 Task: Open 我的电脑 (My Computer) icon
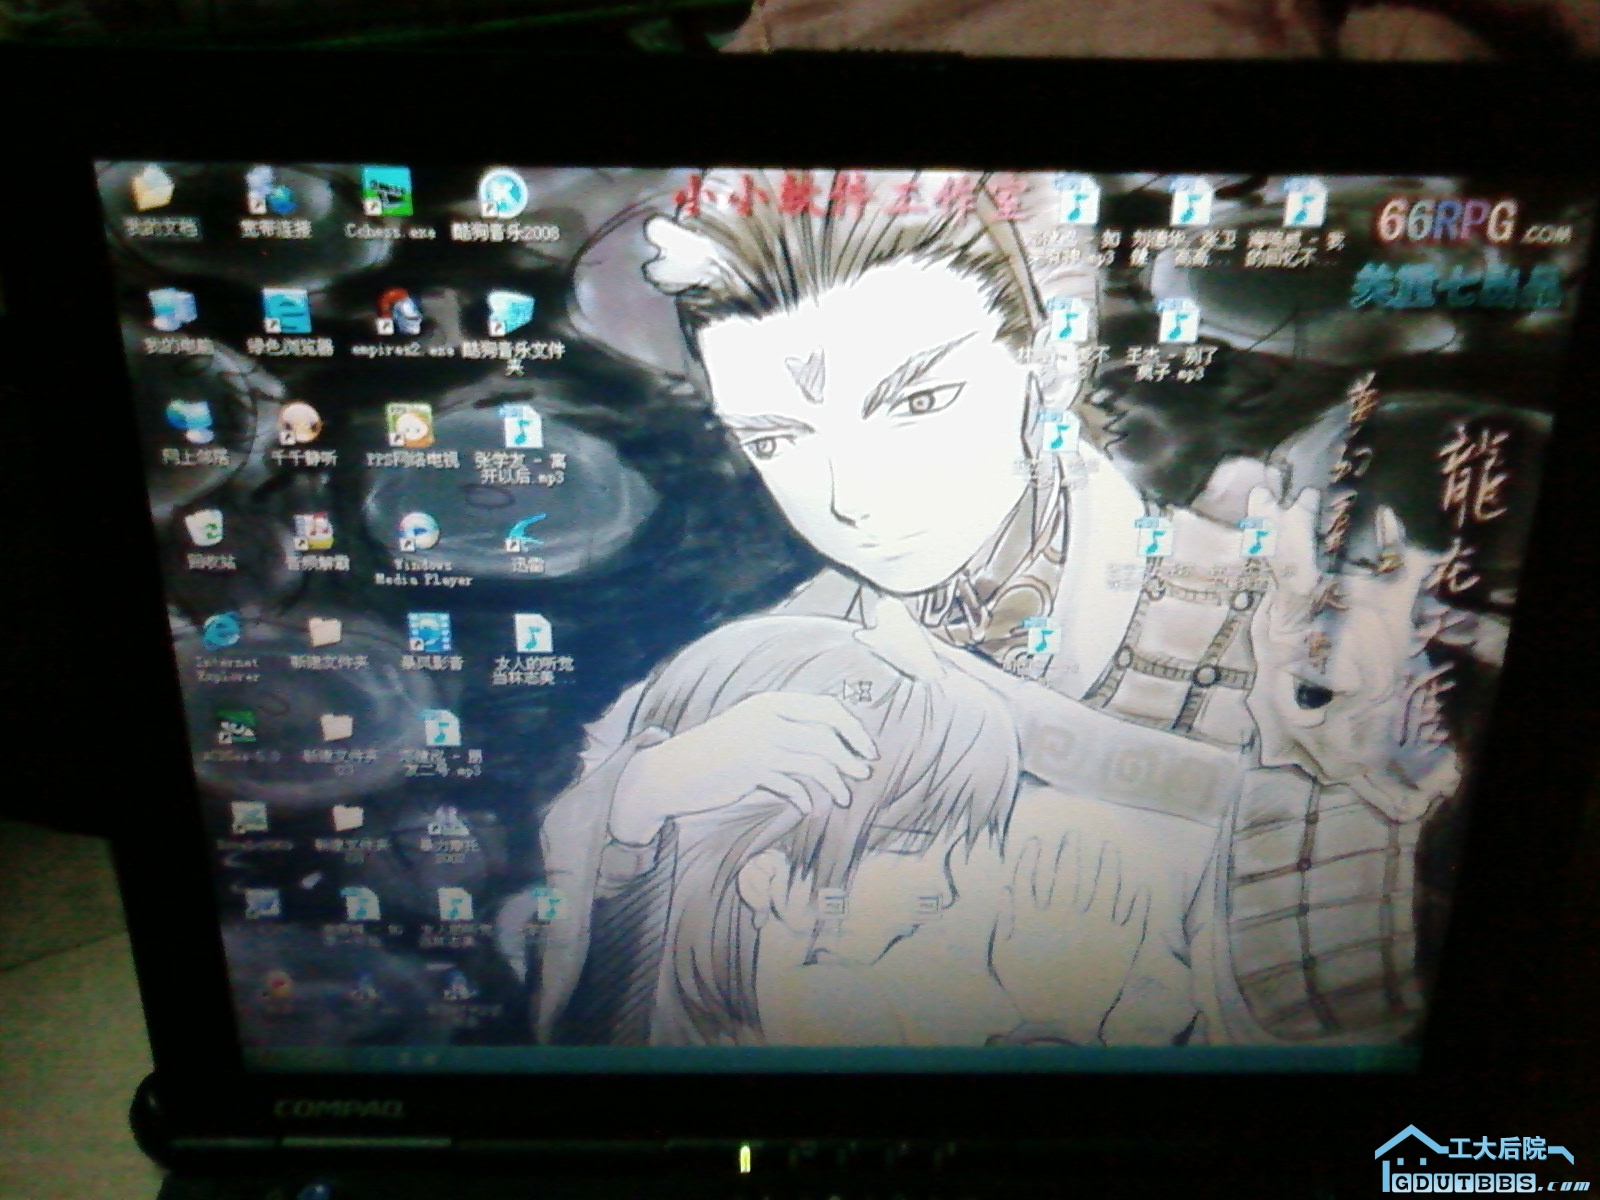172,311
